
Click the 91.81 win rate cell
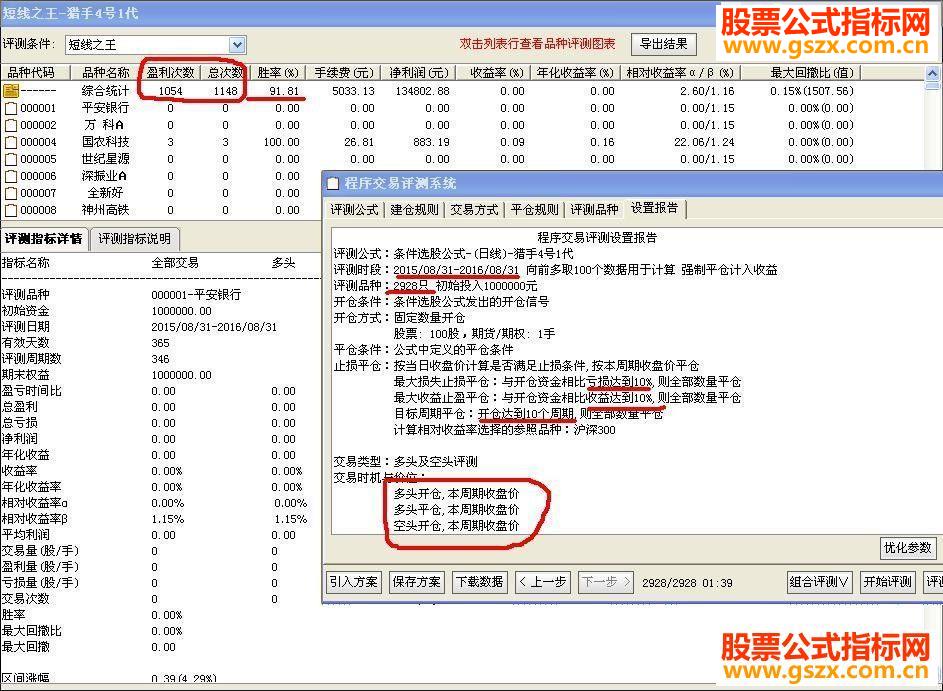(284, 91)
